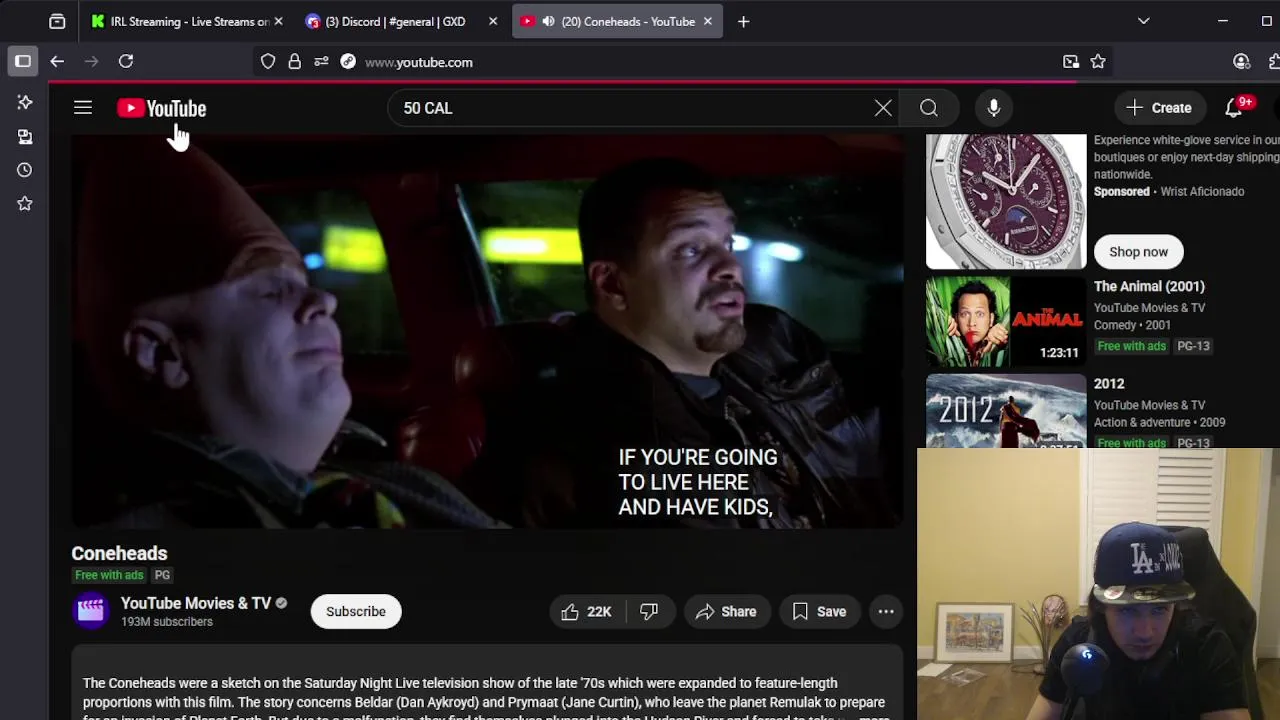Viewport: 1280px width, 720px height.
Task: Save the video to a playlist
Action: pos(820,612)
